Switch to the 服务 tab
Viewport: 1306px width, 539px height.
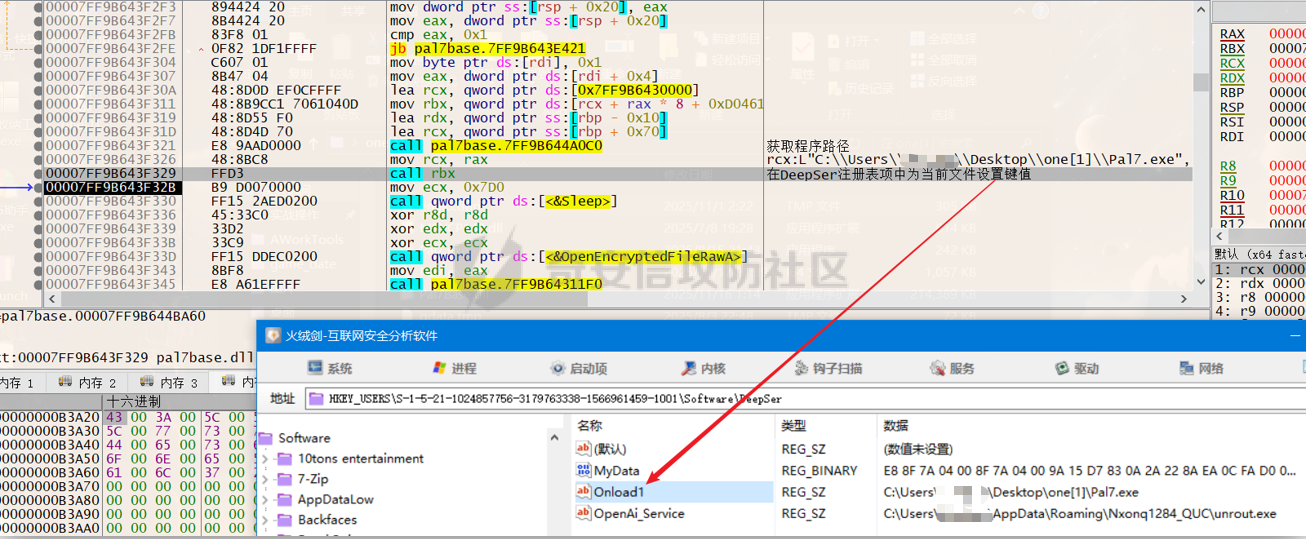951,368
